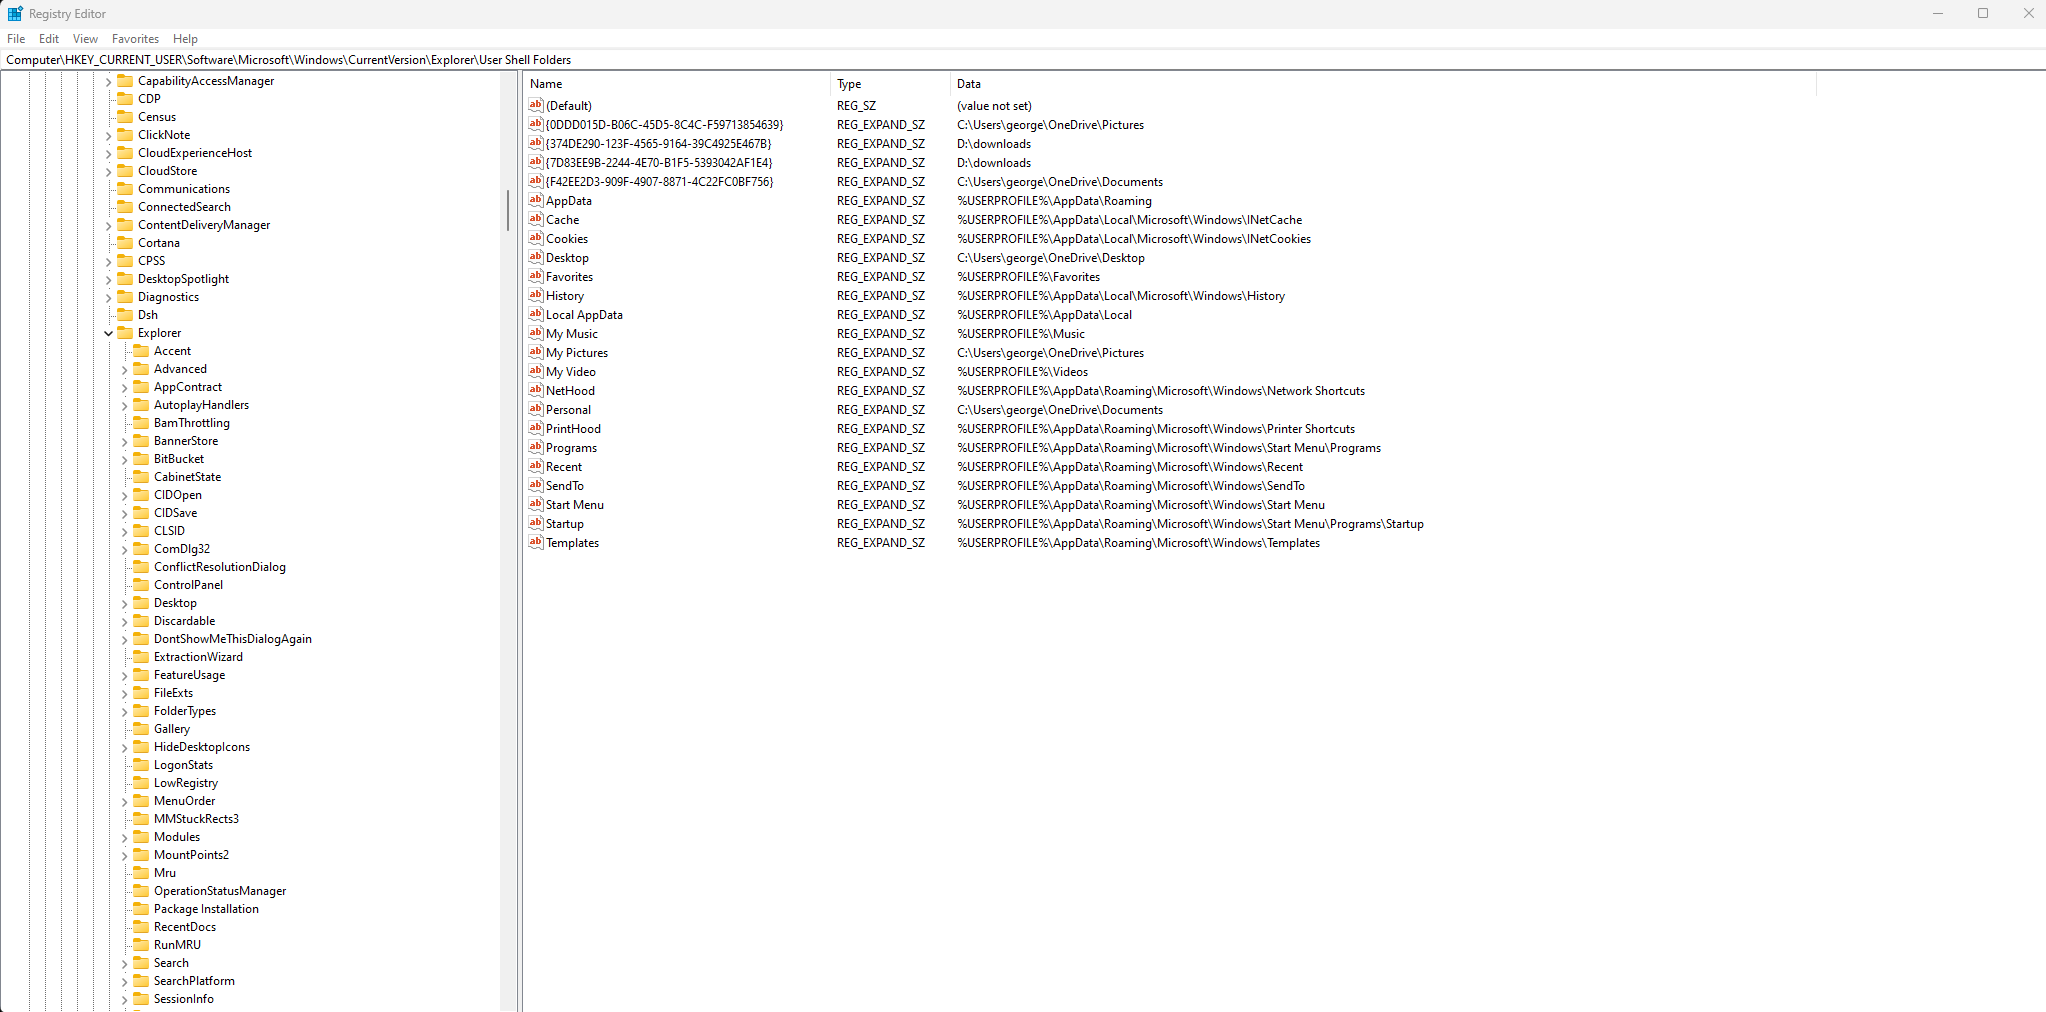Select the Recent value
This screenshot has width=2046, height=1012.
point(563,467)
